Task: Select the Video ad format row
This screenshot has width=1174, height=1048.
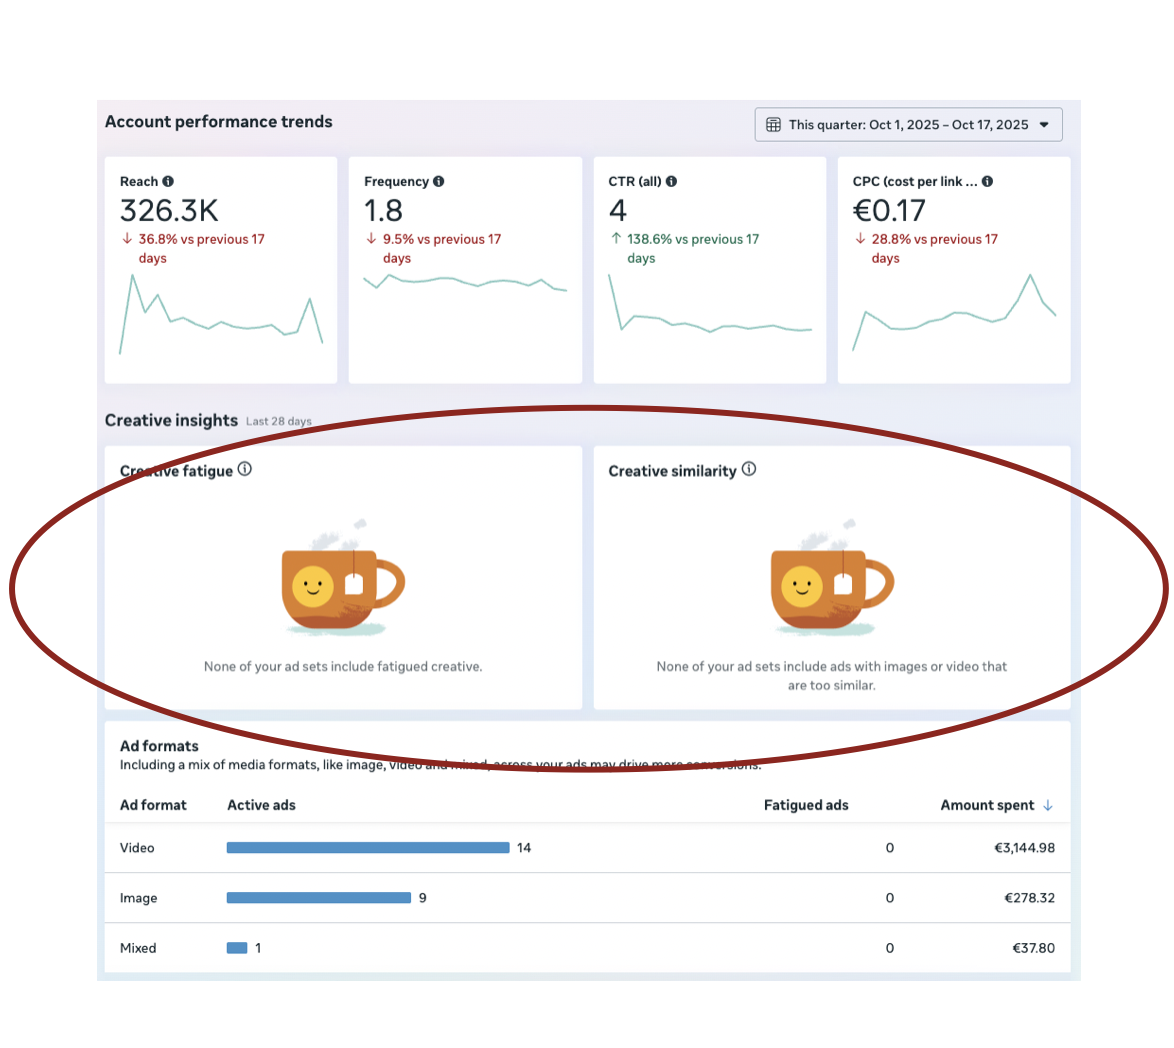Action: 138,848
